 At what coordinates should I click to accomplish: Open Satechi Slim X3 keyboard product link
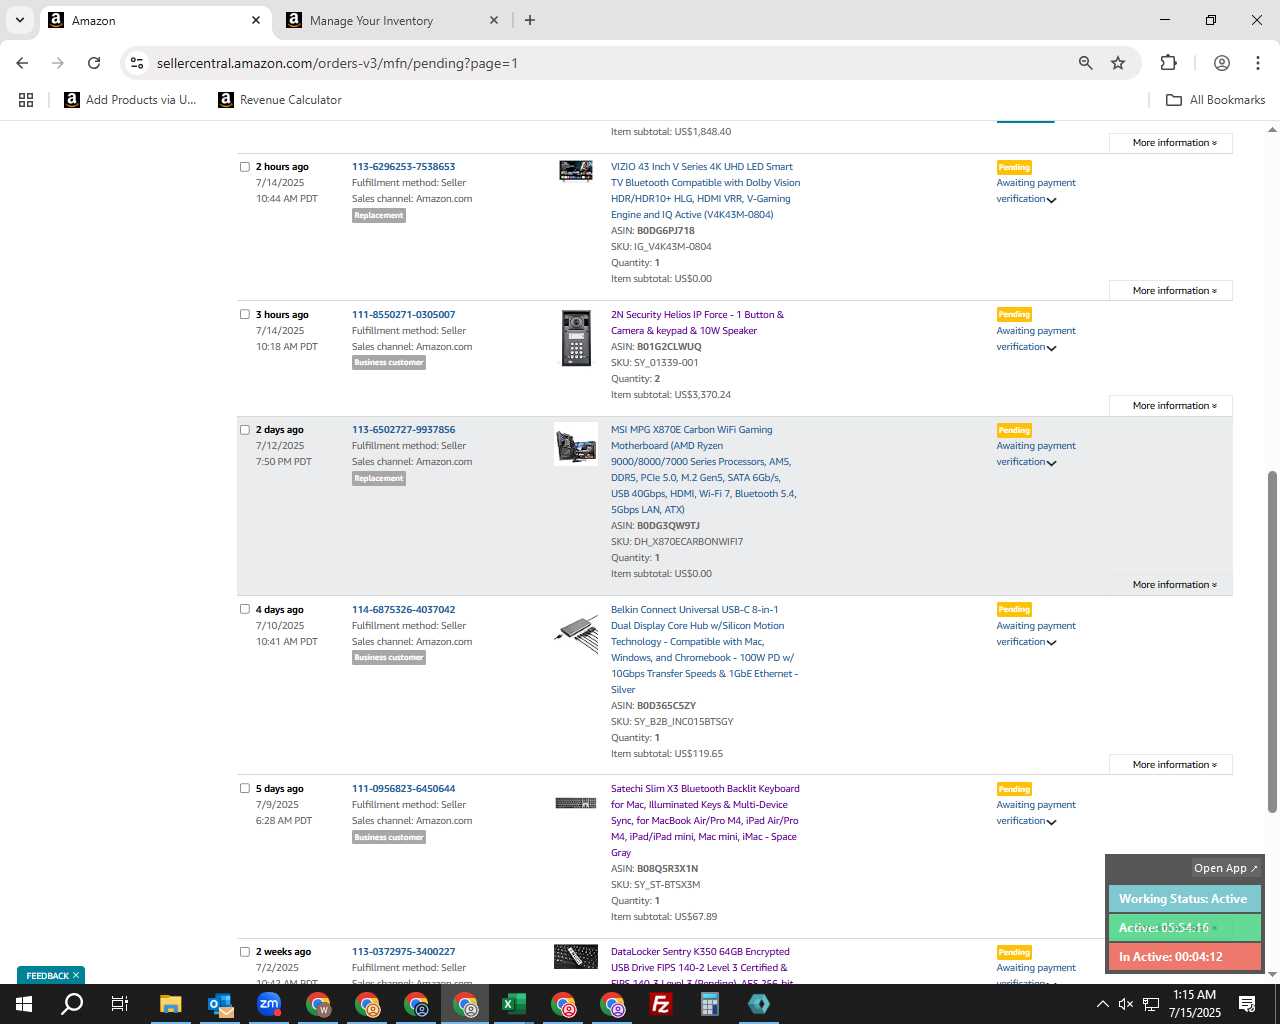[705, 820]
